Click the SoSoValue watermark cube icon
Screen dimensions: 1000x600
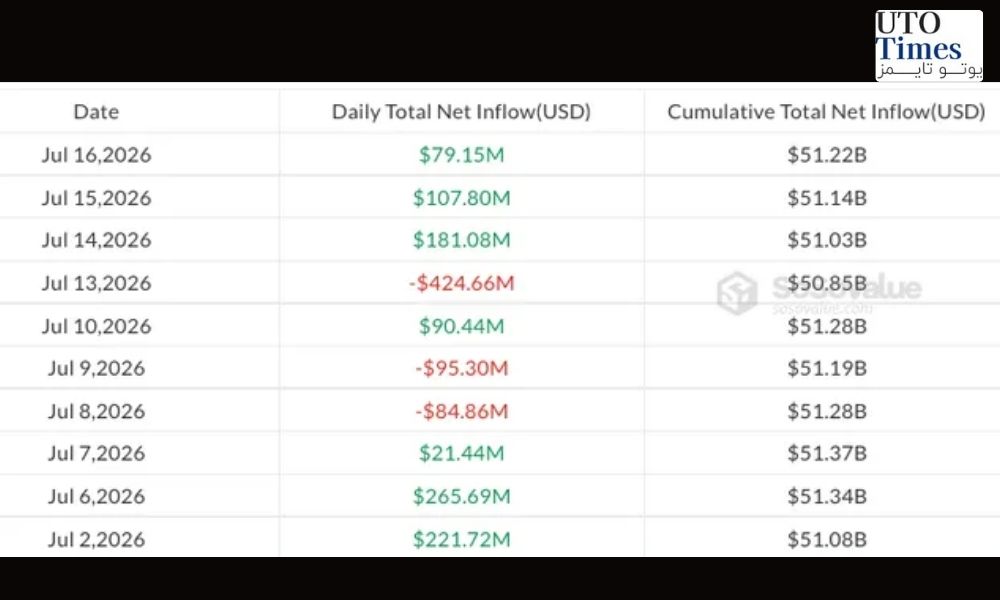pyautogui.click(x=737, y=293)
